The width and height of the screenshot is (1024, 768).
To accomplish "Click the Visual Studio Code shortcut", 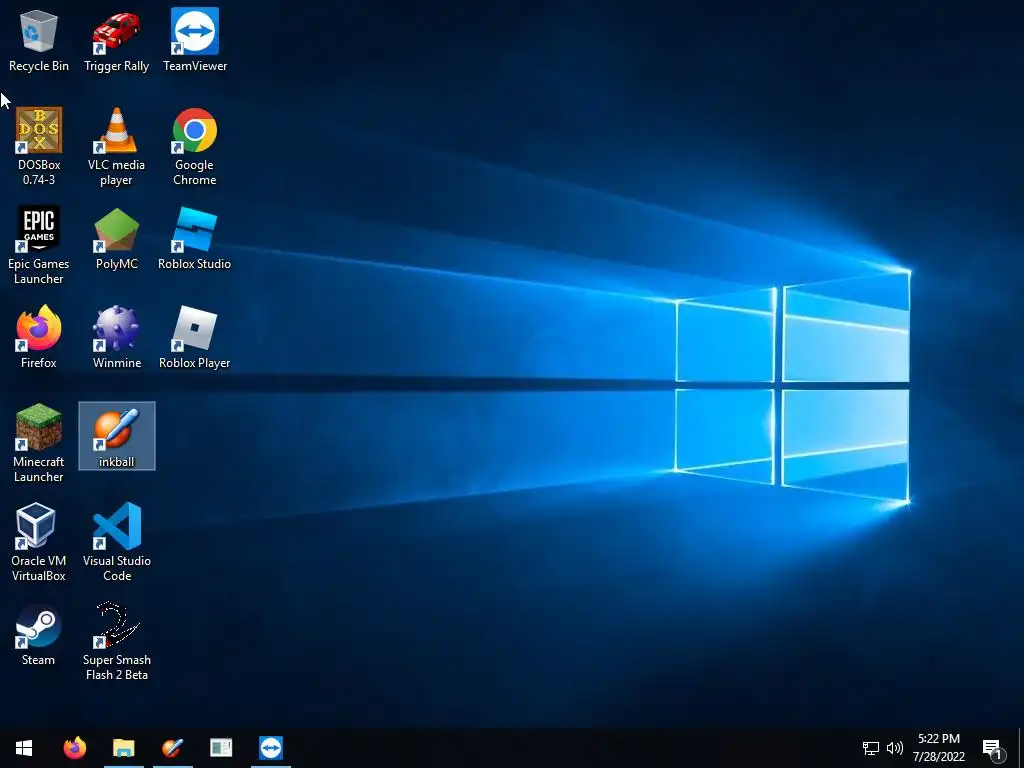I will (x=116, y=542).
